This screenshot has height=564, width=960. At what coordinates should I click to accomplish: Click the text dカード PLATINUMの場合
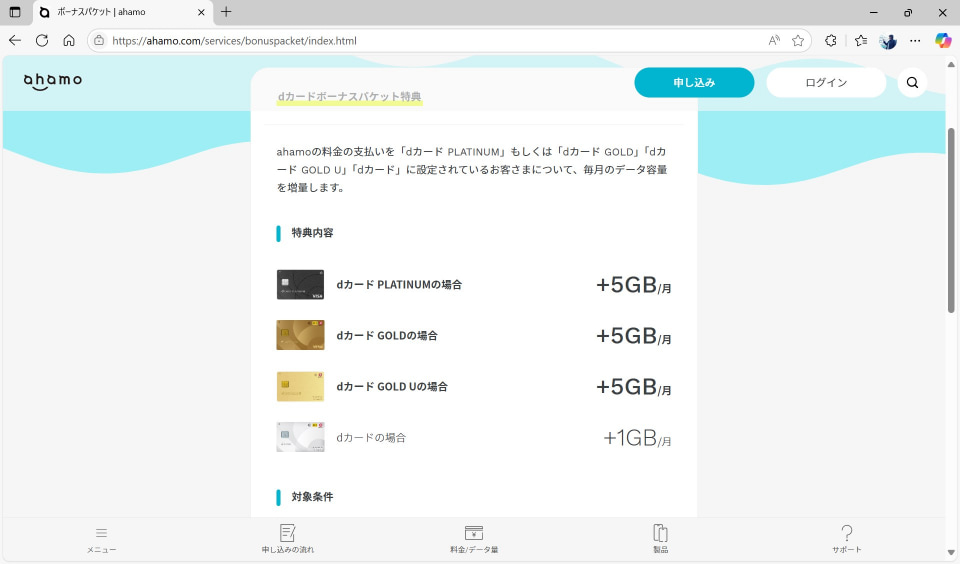pos(399,285)
